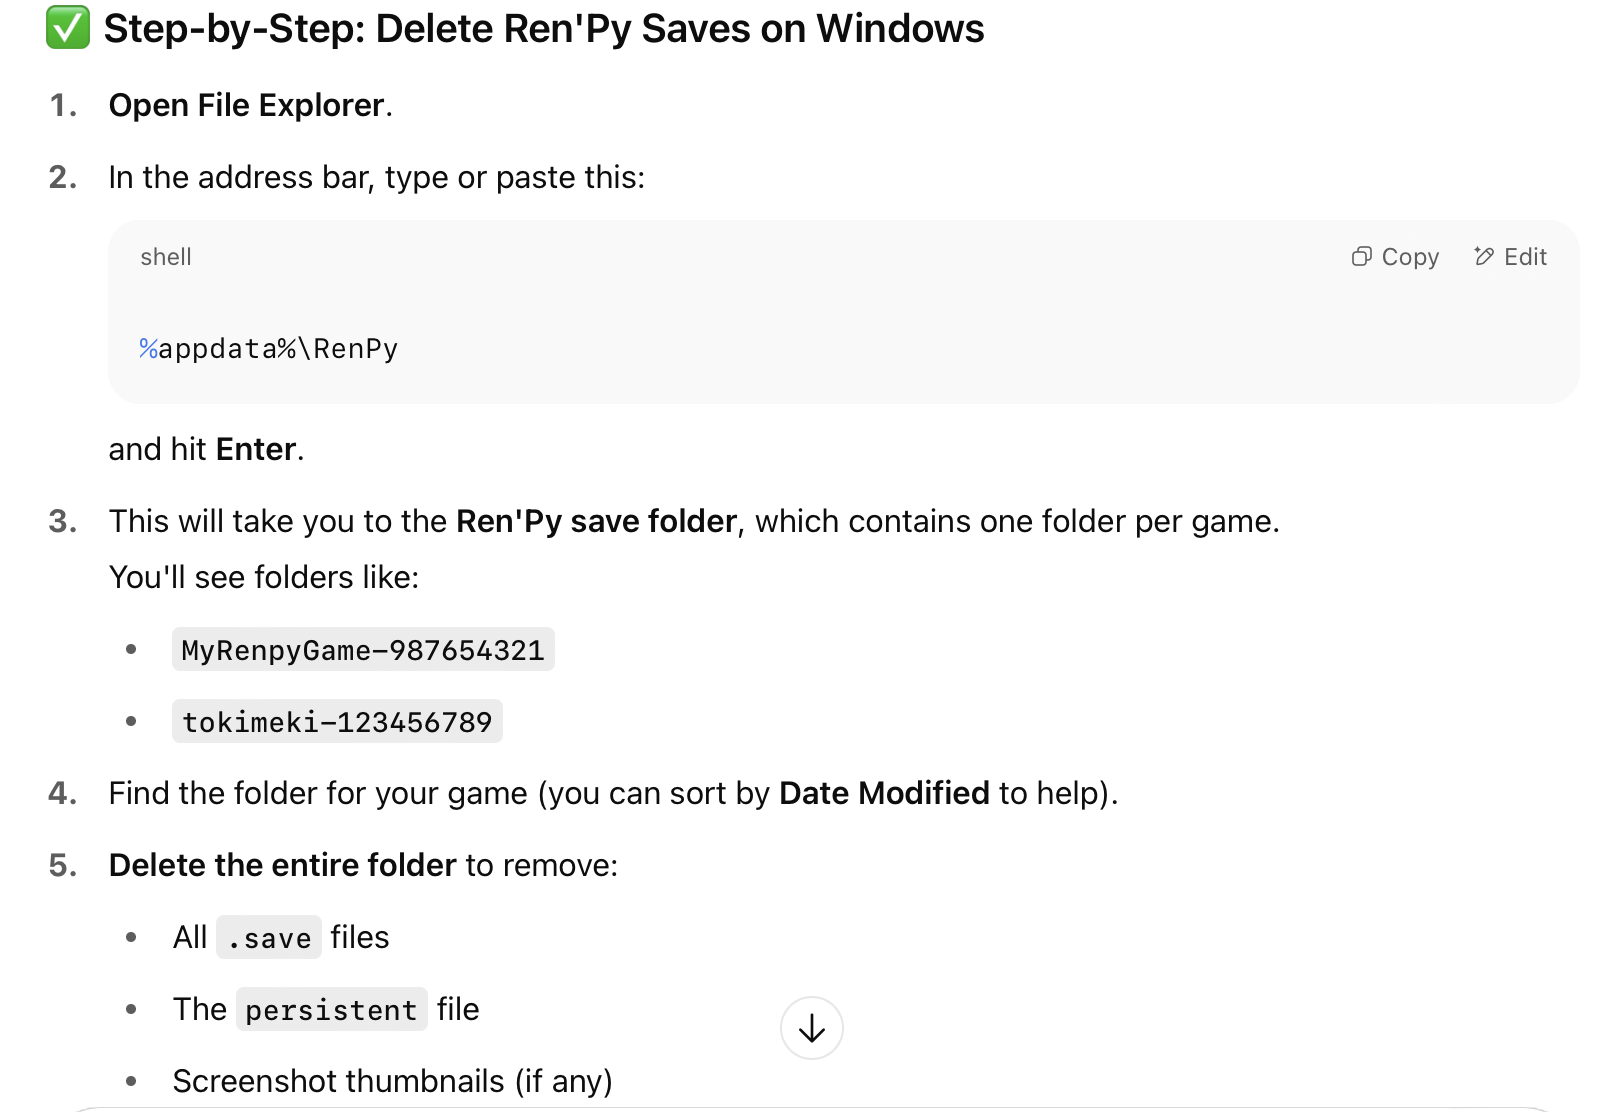Click the bold "Delete the entire folder" text
Image resolution: width=1614 pixels, height=1112 pixels.
(x=282, y=865)
